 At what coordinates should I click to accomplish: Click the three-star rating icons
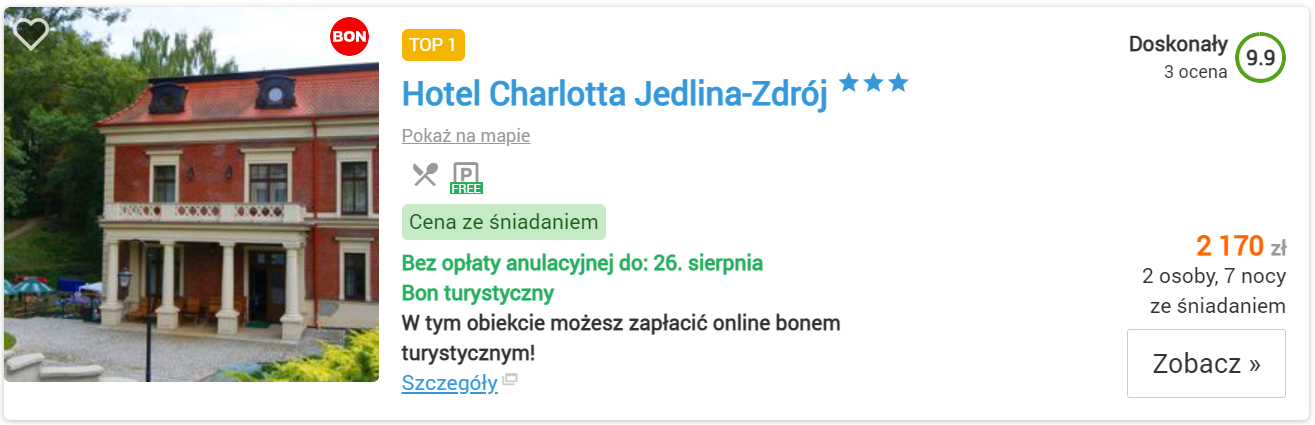(x=873, y=83)
